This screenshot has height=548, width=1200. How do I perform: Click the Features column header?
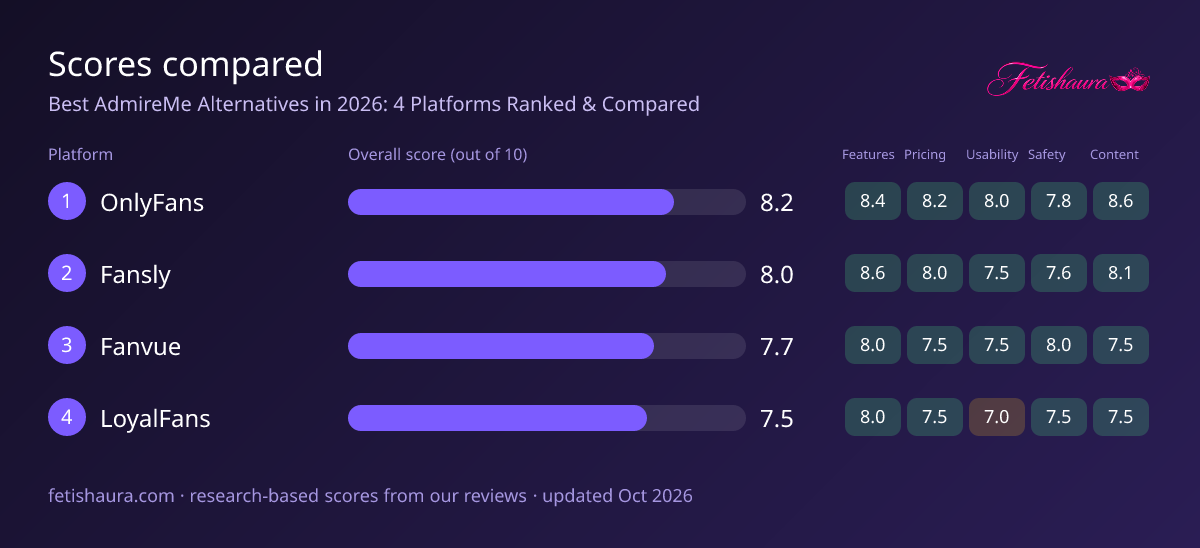tap(868, 155)
